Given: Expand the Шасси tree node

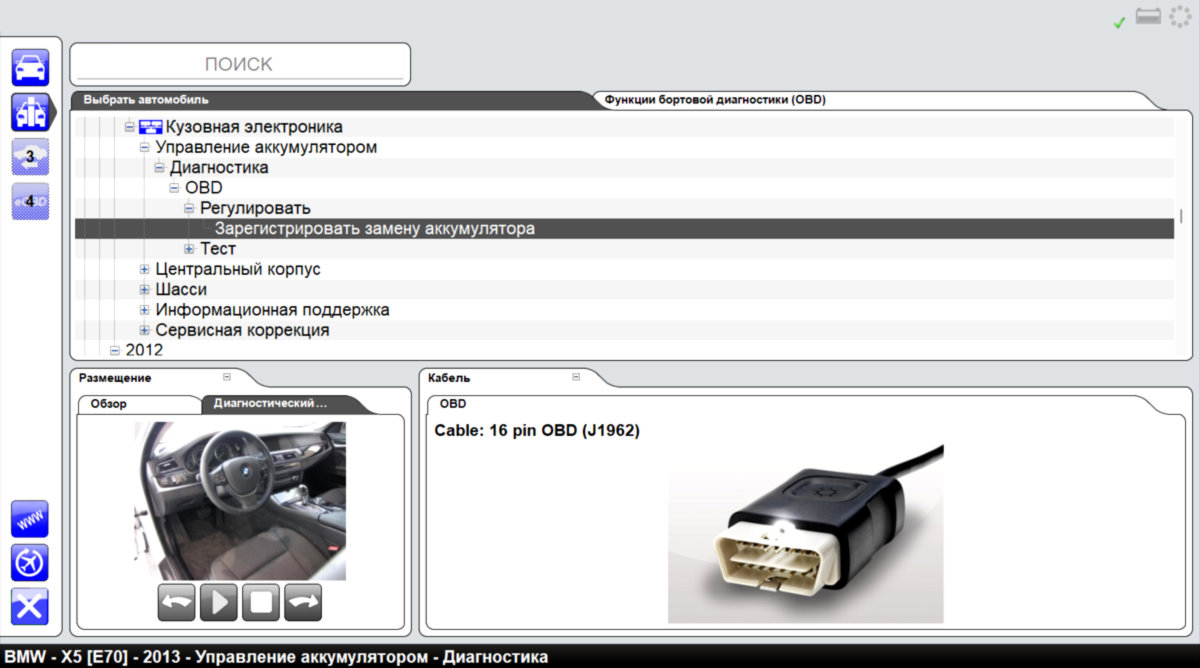Looking at the screenshot, I should click(145, 290).
